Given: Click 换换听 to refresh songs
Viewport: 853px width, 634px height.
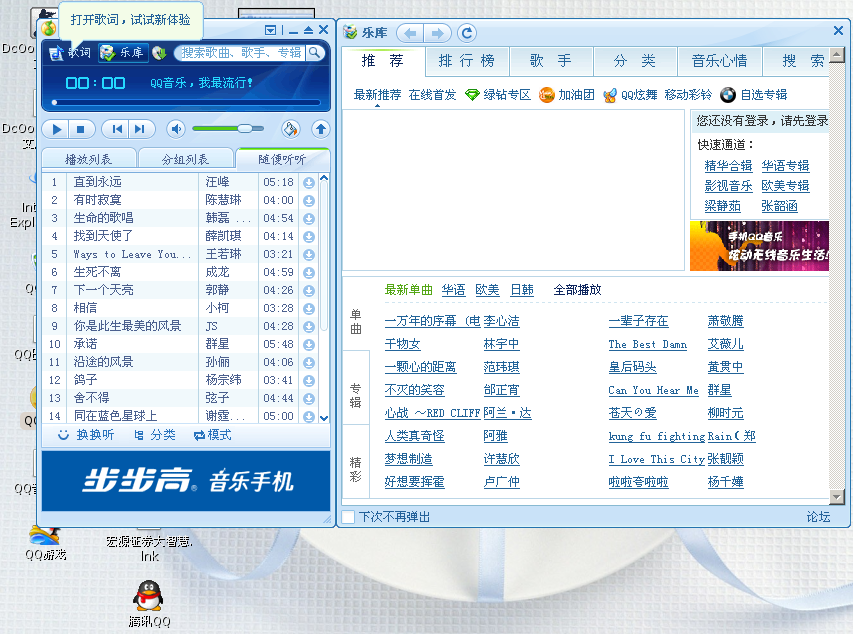Looking at the screenshot, I should coord(86,435).
